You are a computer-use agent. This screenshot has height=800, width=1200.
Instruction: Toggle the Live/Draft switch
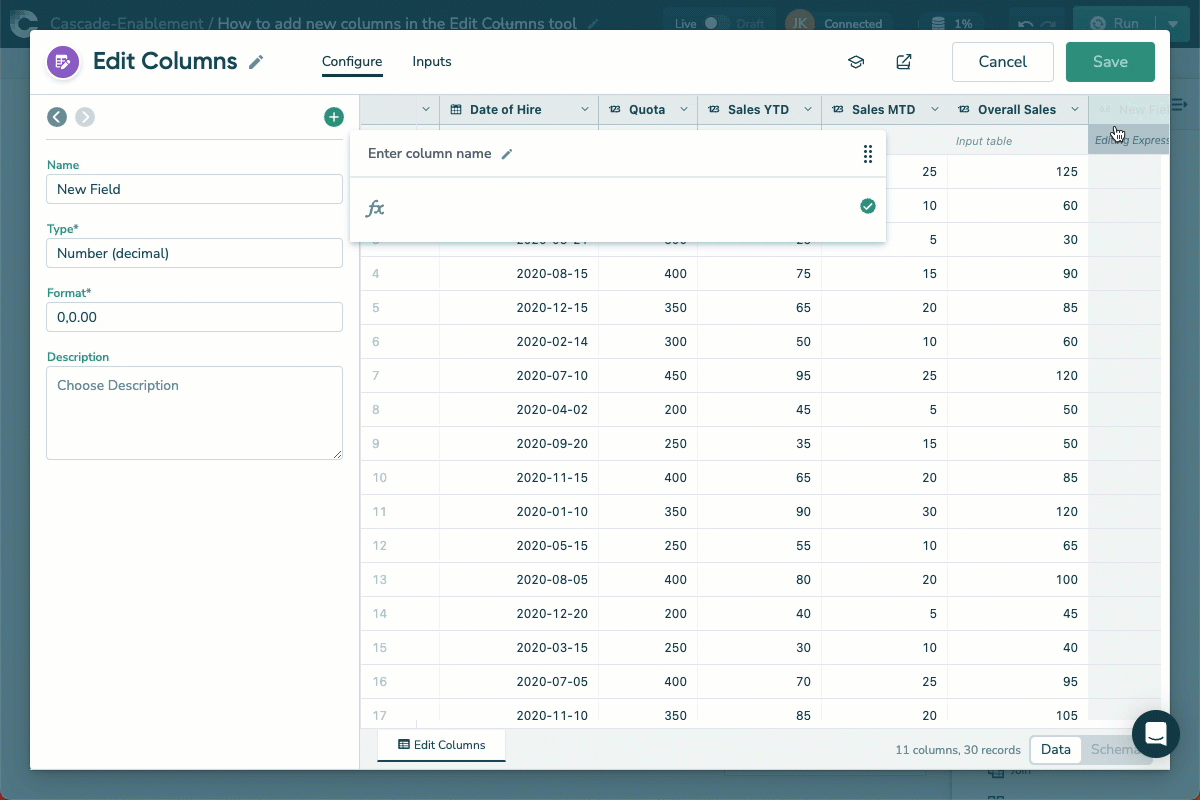pos(713,23)
